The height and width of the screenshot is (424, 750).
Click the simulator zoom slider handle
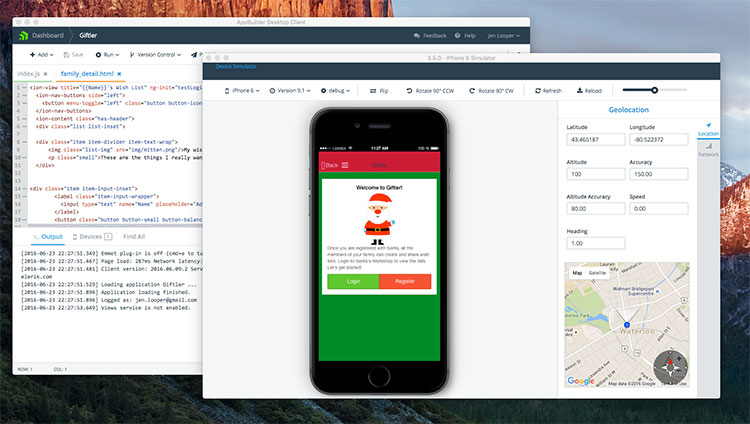(654, 90)
